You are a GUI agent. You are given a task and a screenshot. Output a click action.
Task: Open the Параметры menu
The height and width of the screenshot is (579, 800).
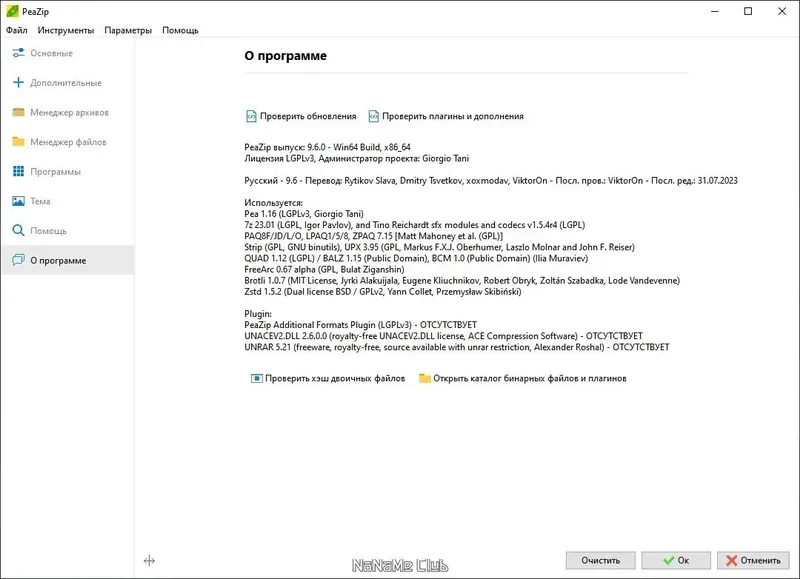(x=128, y=30)
